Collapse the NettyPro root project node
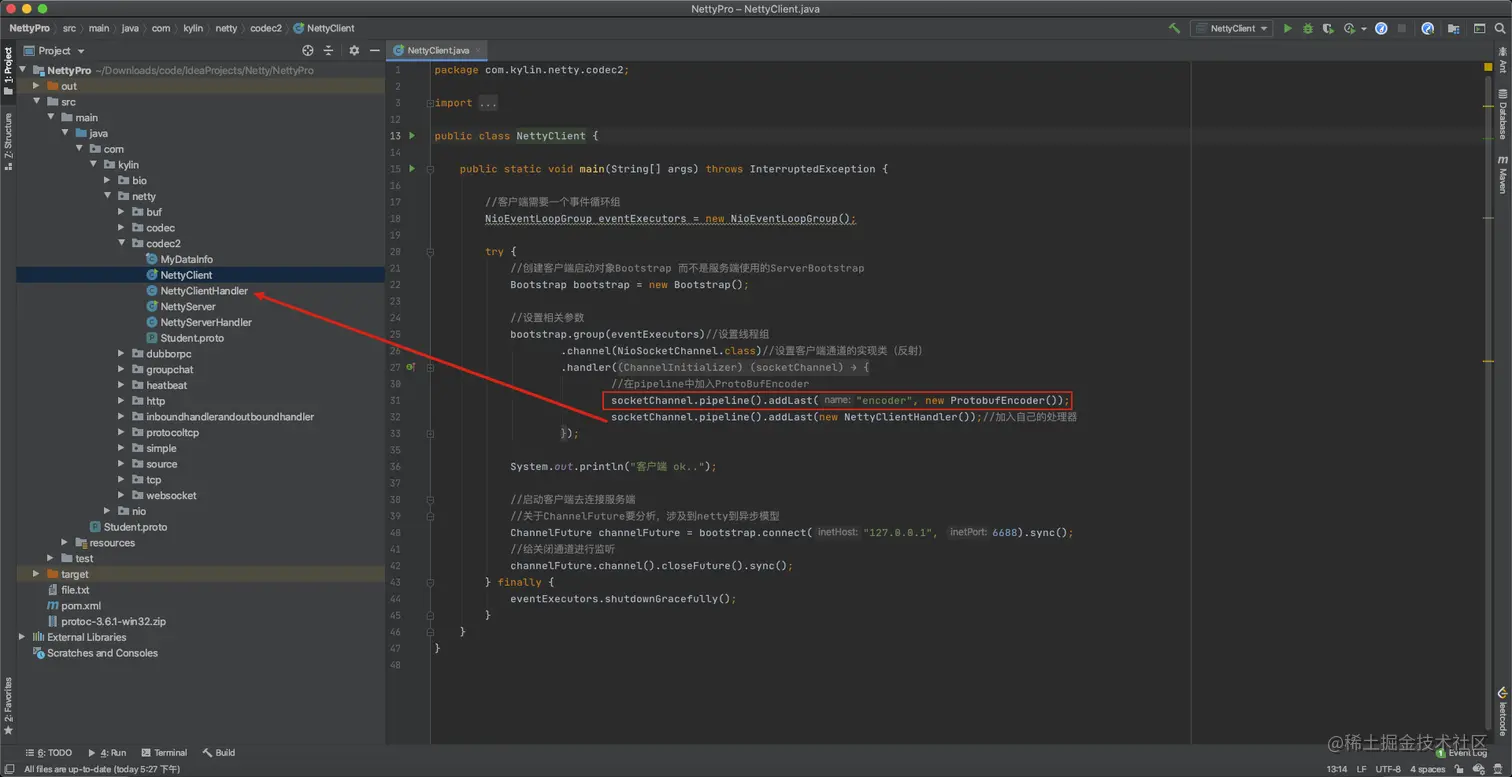The image size is (1512, 777). click(22, 70)
